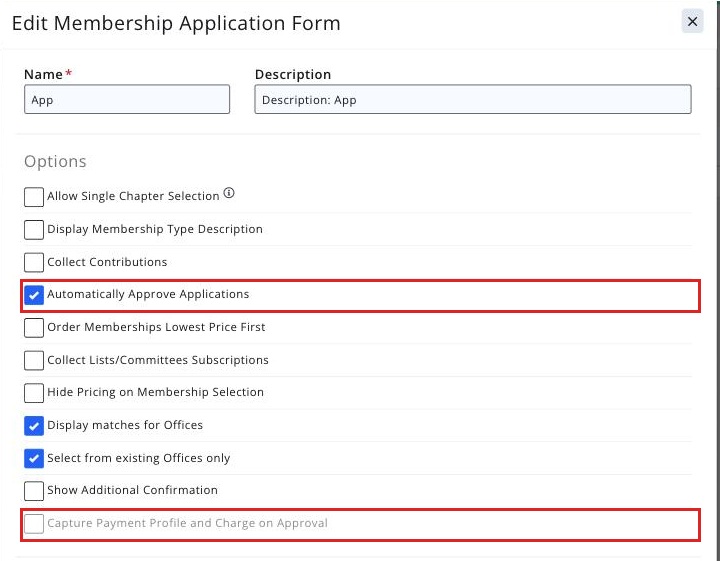The height and width of the screenshot is (561, 720).
Task: Click the Automatically Approve Applications label text
Action: tap(148, 294)
